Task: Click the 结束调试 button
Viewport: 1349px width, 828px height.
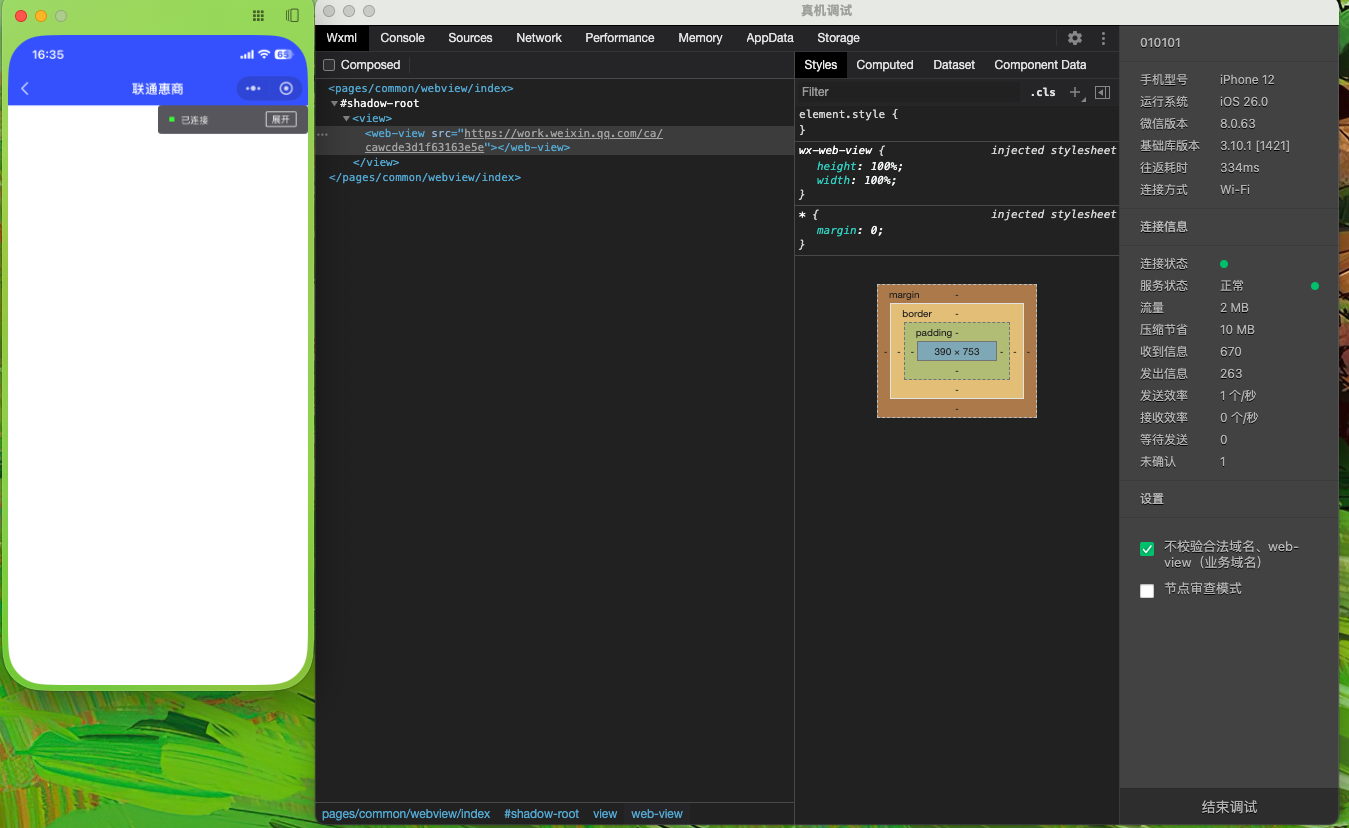Action: point(1228,807)
